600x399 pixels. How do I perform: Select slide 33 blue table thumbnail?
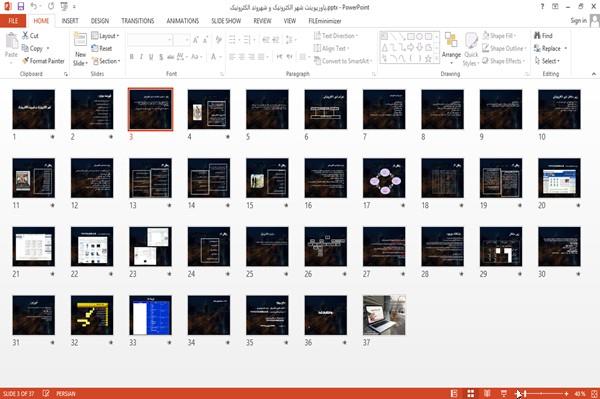pos(150,315)
